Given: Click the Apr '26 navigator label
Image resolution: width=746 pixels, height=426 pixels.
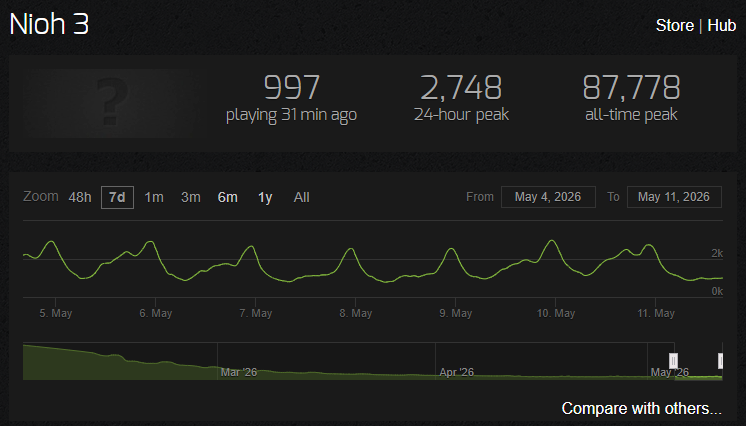Looking at the screenshot, I should [457, 372].
